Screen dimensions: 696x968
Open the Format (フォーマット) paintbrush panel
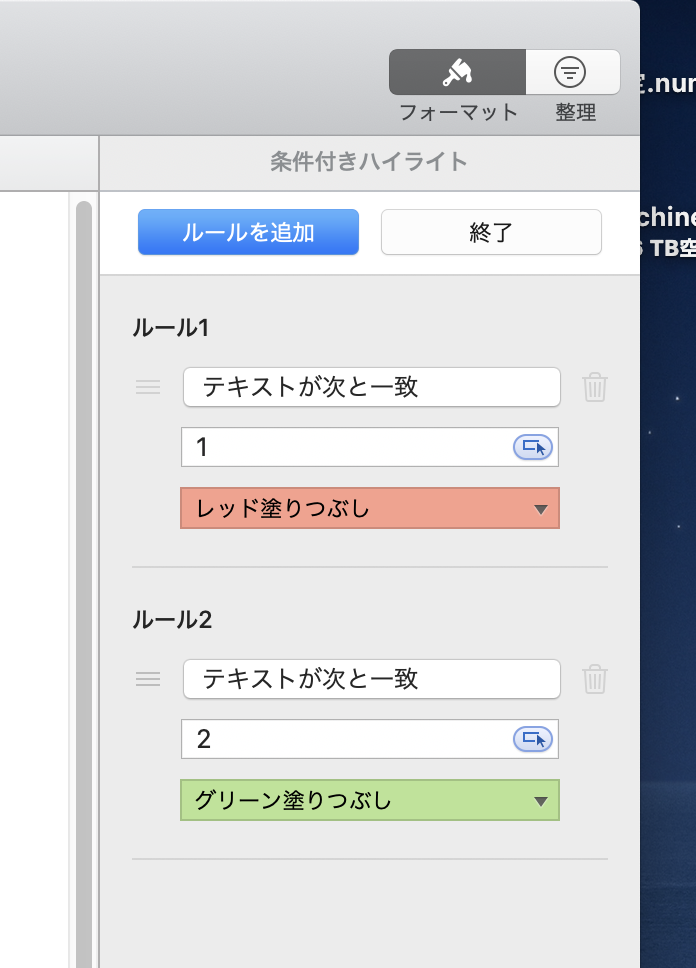coord(457,72)
